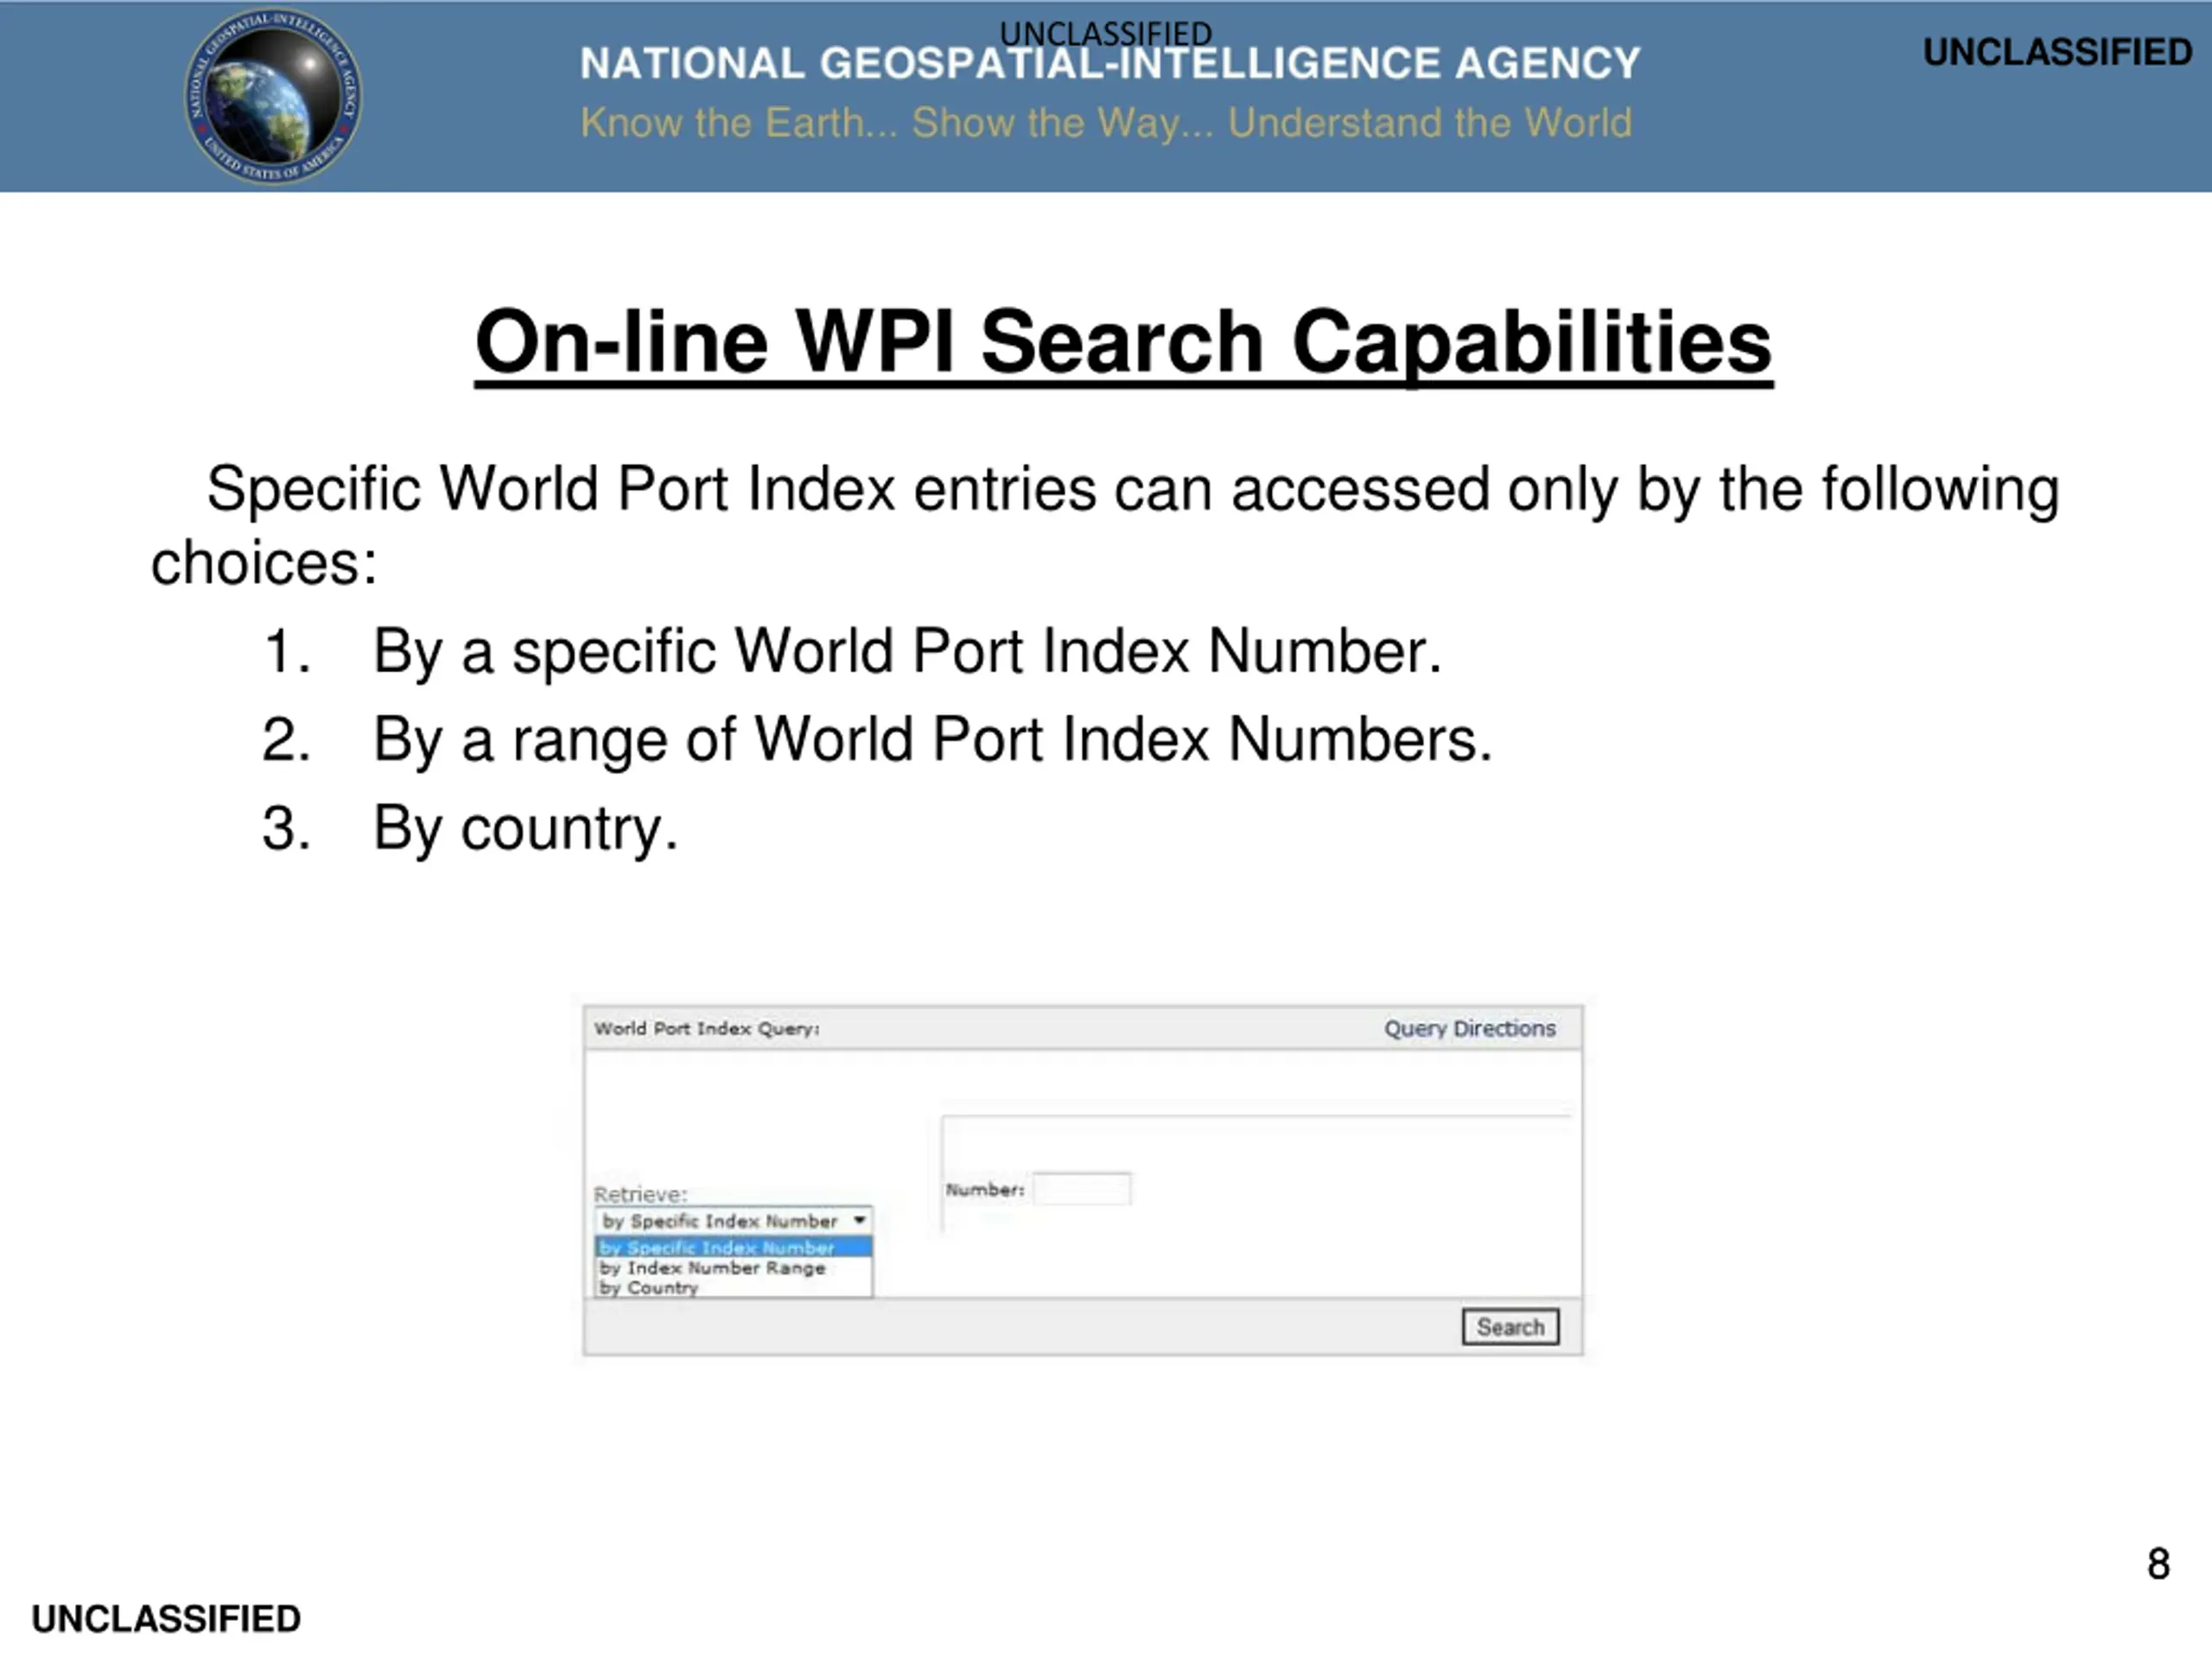Click the 'by Specific Index Number' combo box
The height and width of the screenshot is (1659, 2212).
point(733,1220)
